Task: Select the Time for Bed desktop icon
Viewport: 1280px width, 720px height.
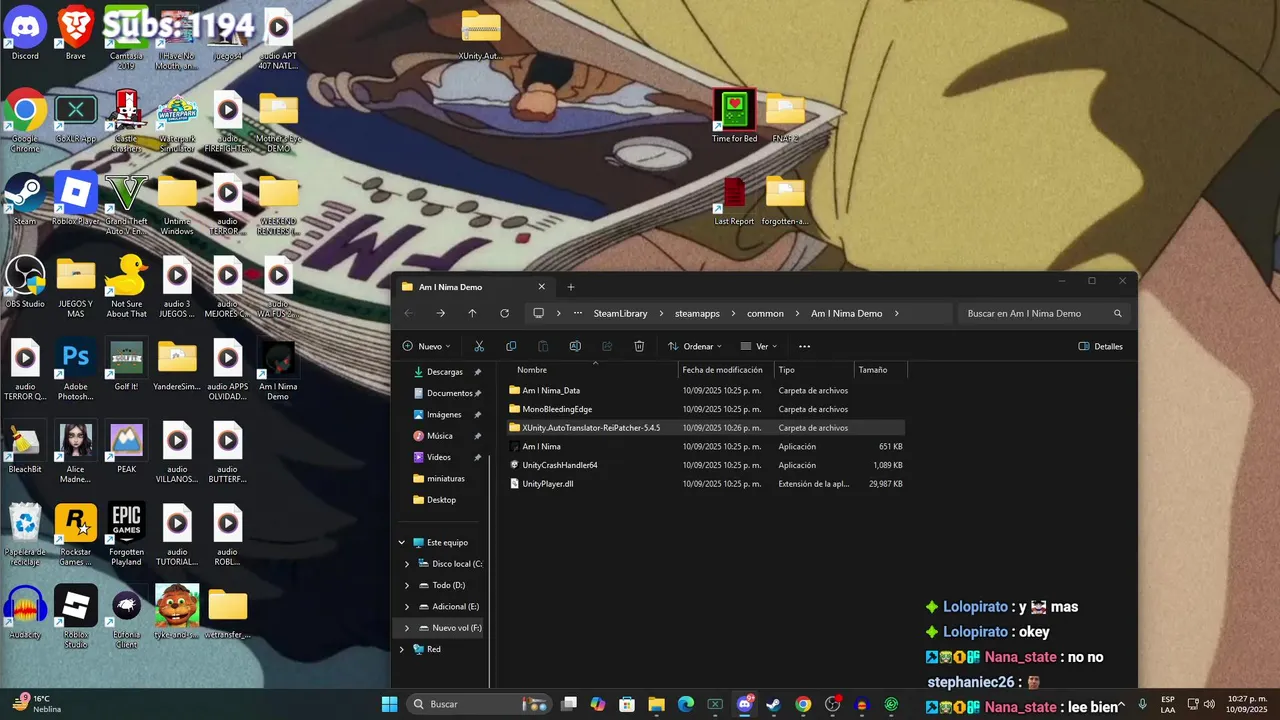Action: point(734,116)
